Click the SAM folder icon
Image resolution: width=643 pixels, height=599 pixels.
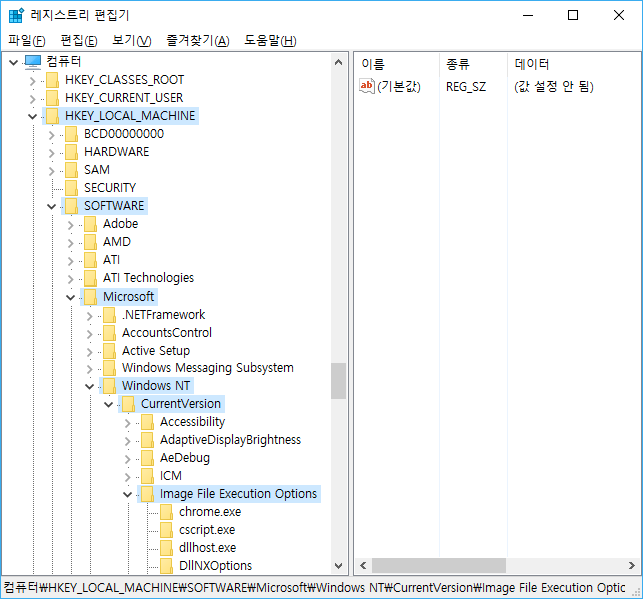click(x=71, y=170)
